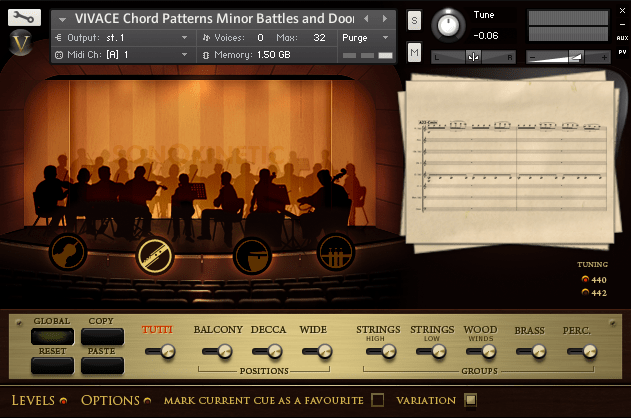Viewport: 631px width, 418px height.
Task: Check mark current cue as favourite
Action: 377,400
